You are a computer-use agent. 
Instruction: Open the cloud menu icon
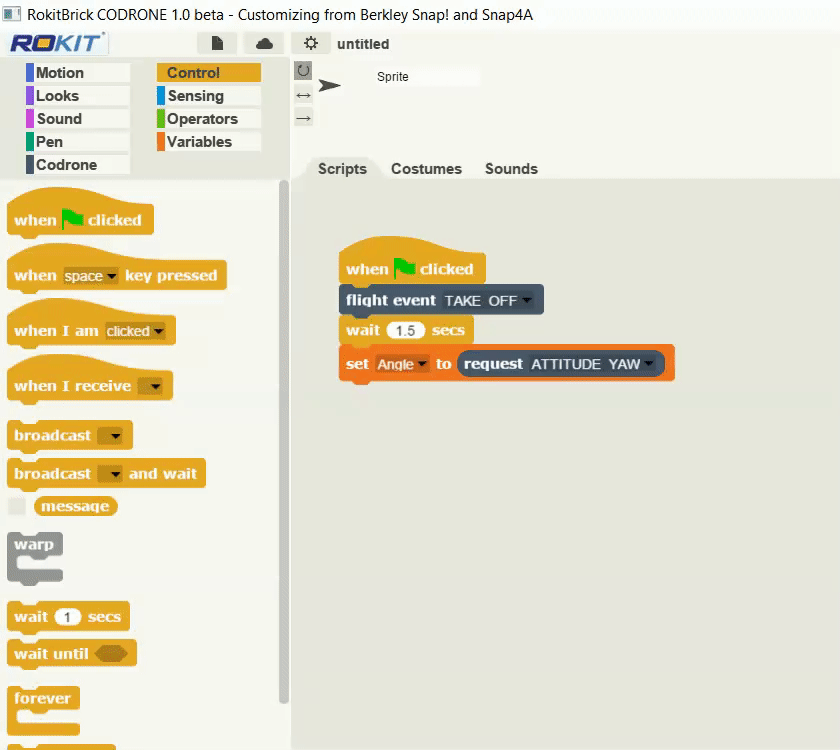[x=264, y=43]
